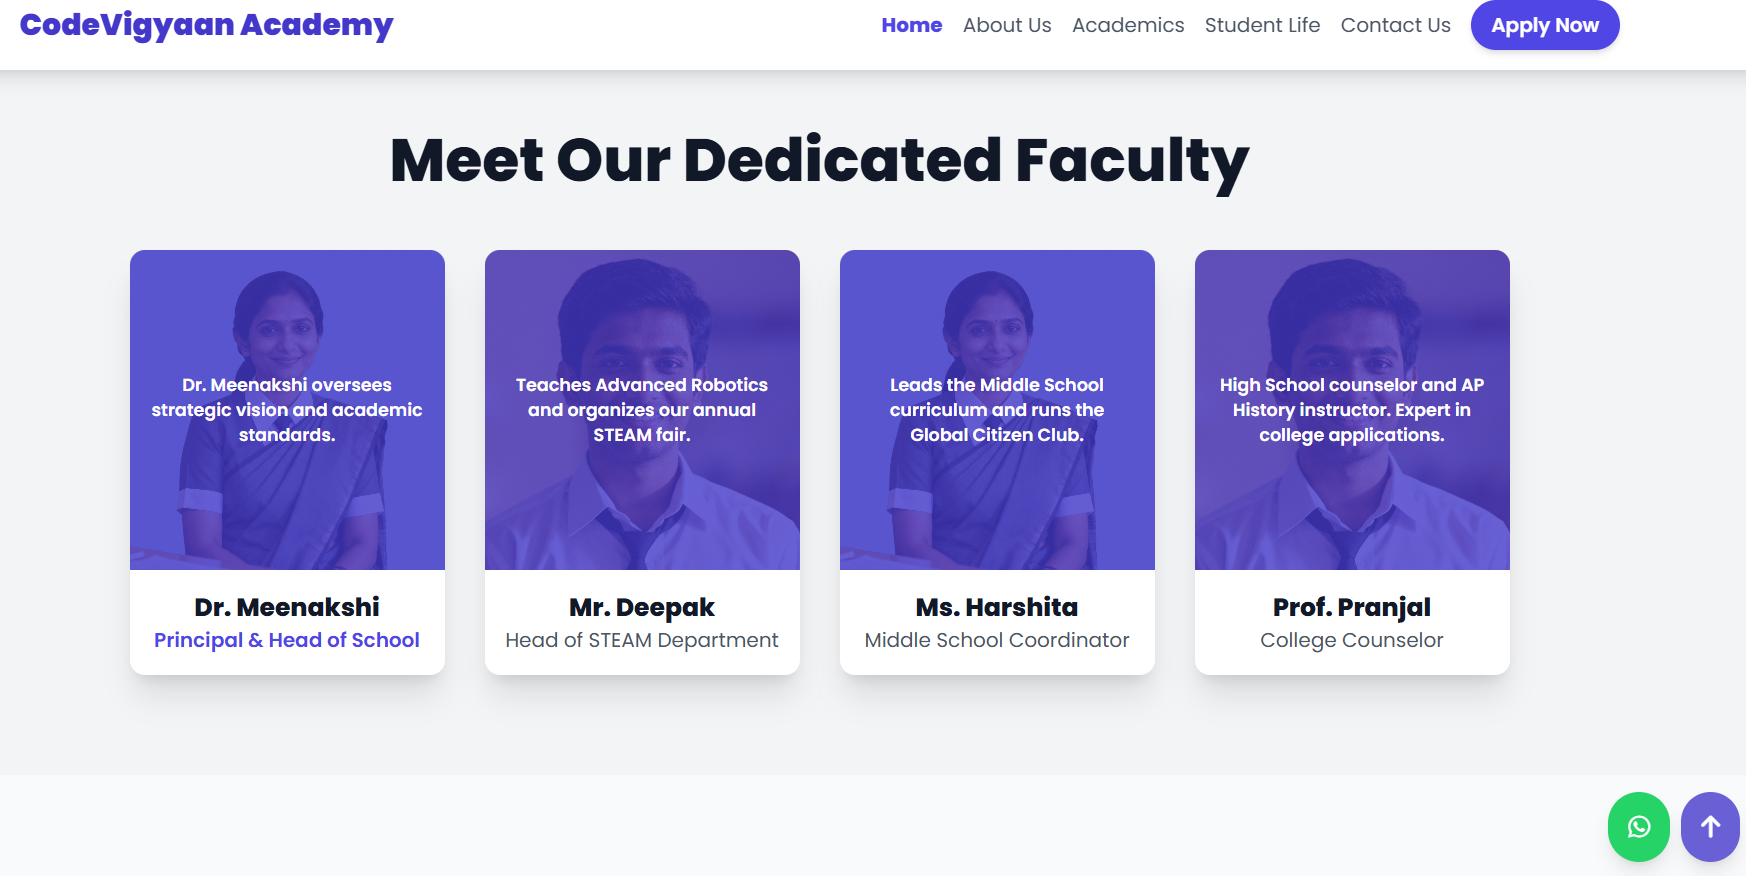
Task: Open the Academics section
Action: point(1127,25)
